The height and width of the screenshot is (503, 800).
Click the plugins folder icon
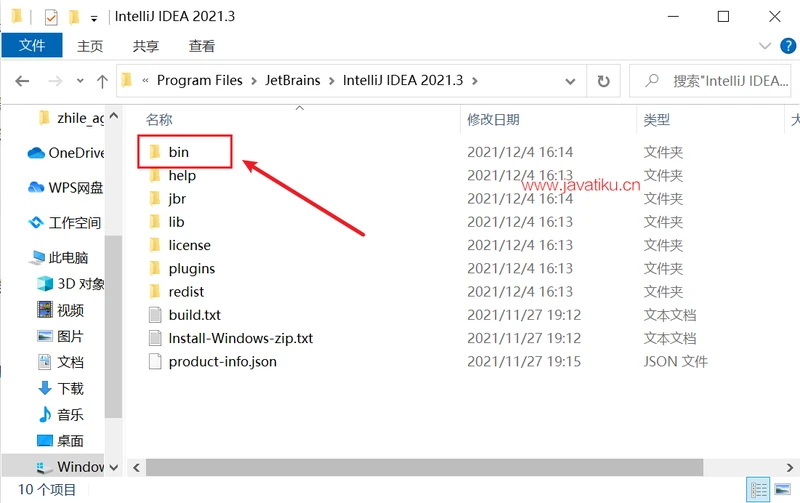click(x=155, y=268)
